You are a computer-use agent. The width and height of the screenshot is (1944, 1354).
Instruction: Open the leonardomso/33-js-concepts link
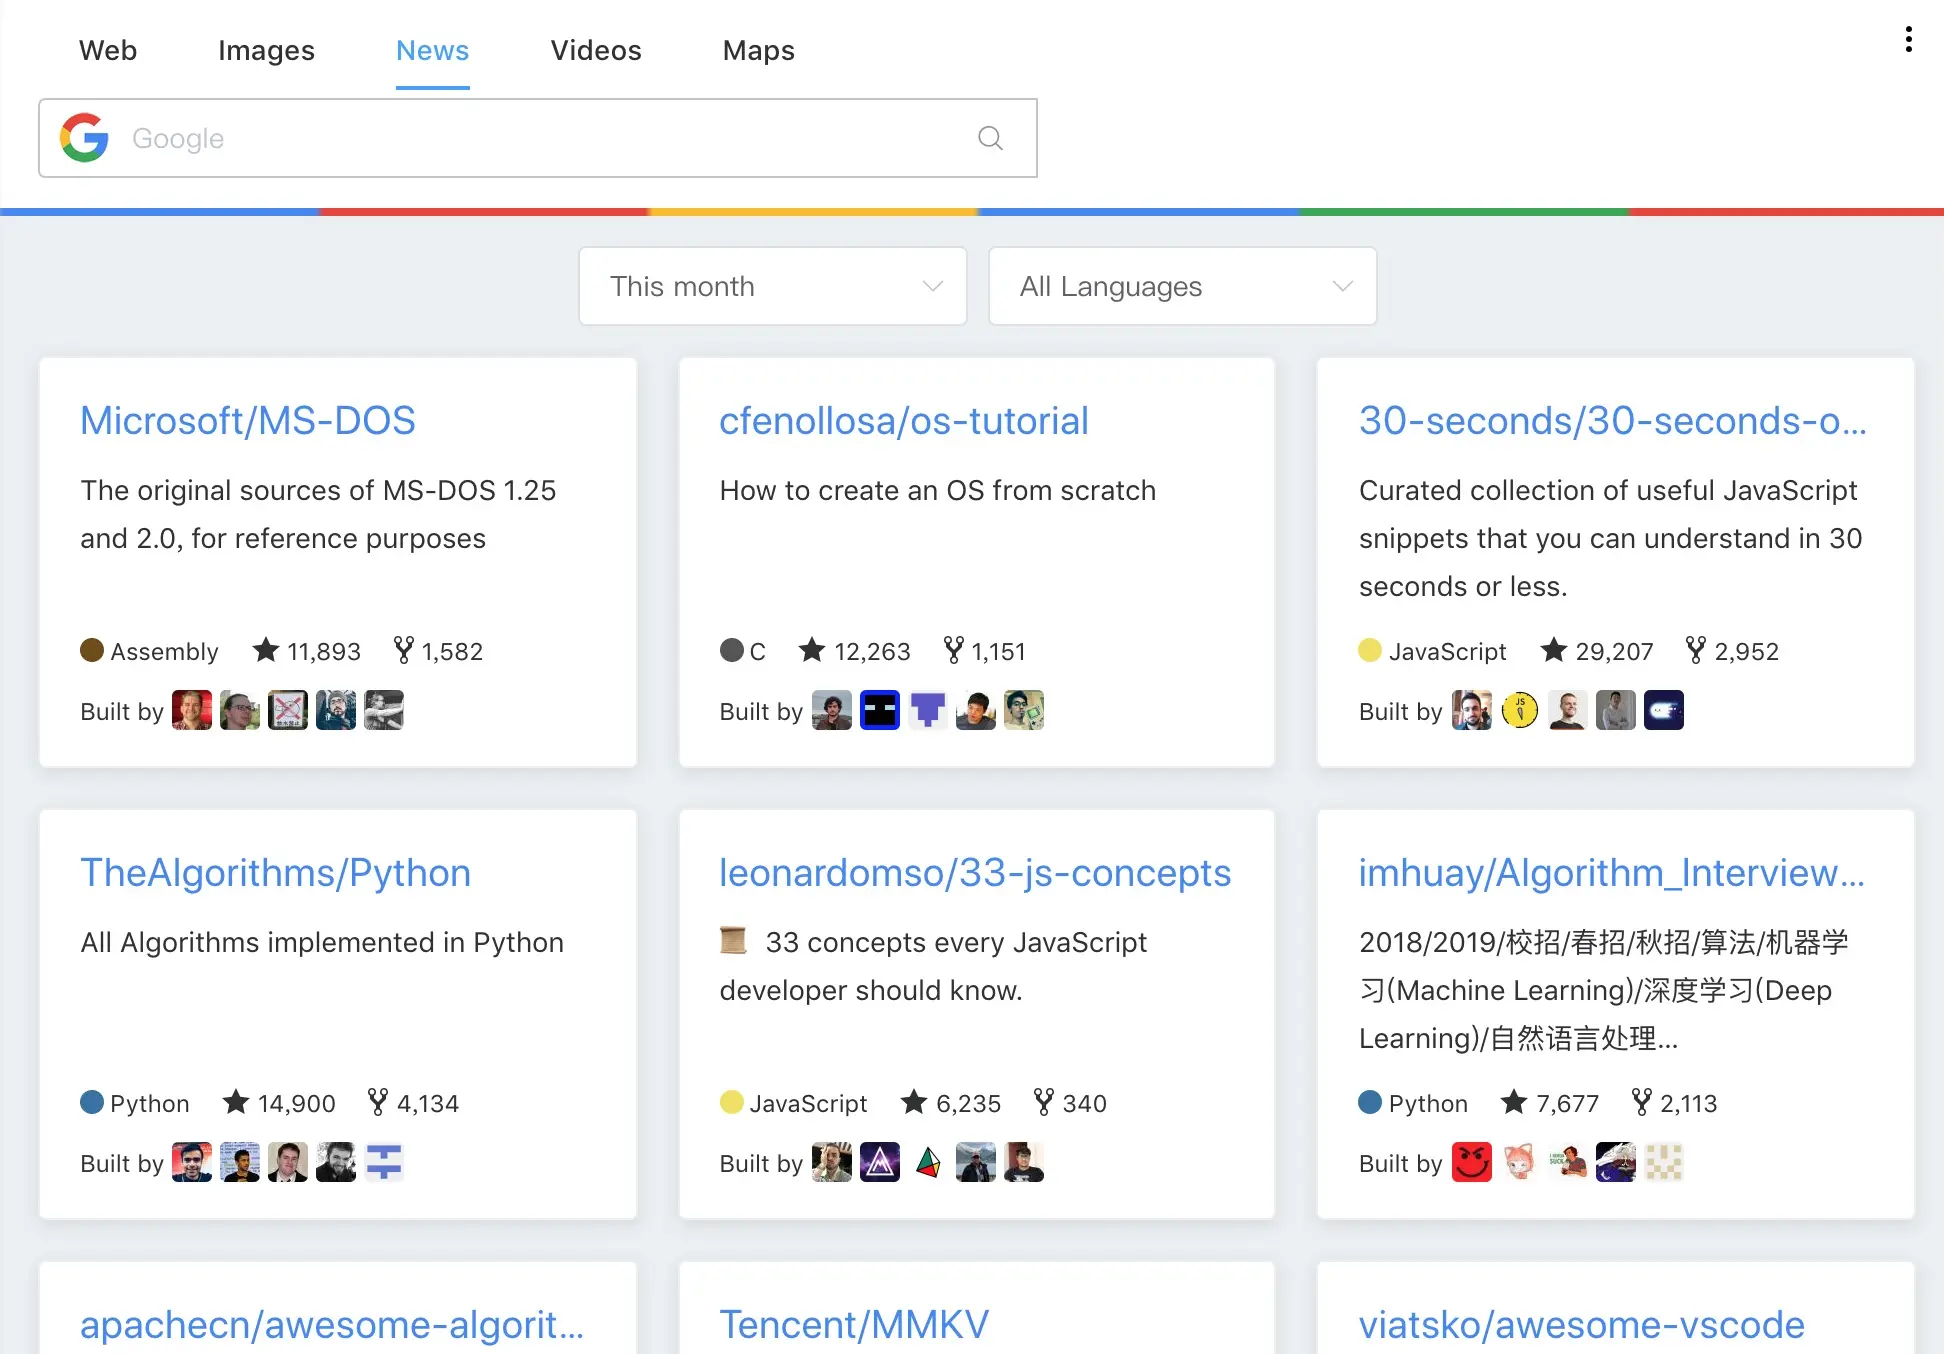pos(975,873)
